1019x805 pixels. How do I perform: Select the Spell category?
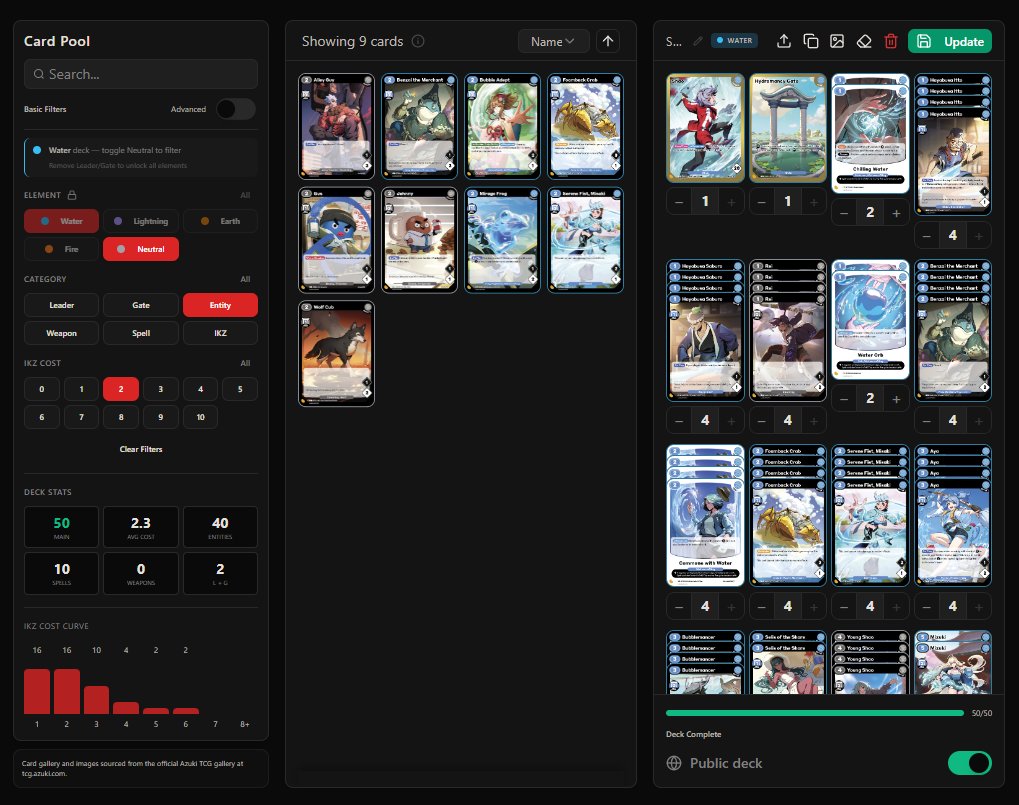pyautogui.click(x=141, y=333)
